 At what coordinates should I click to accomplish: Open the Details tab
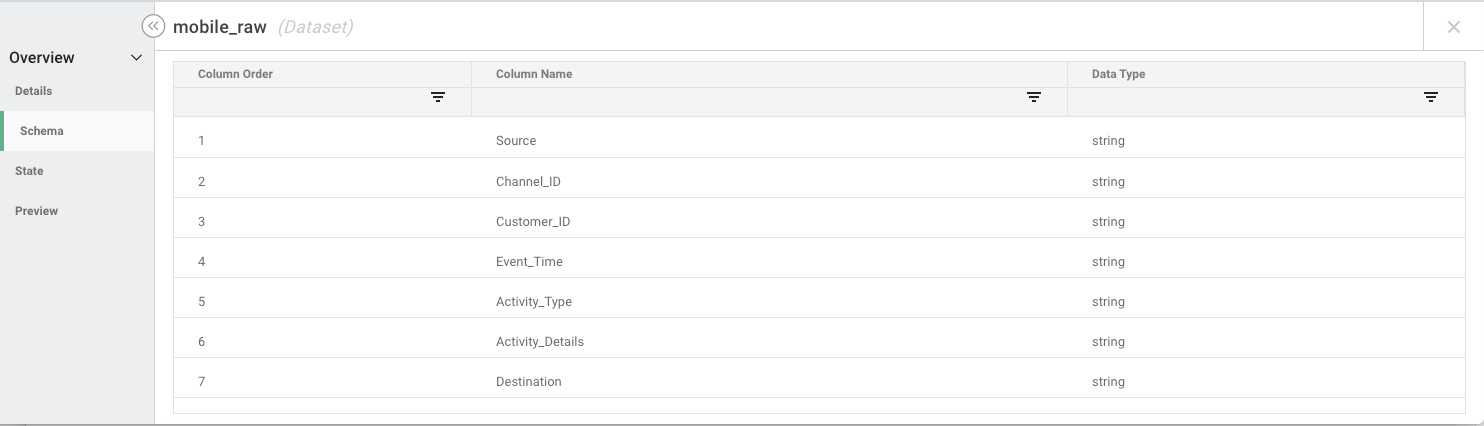pyautogui.click(x=34, y=91)
